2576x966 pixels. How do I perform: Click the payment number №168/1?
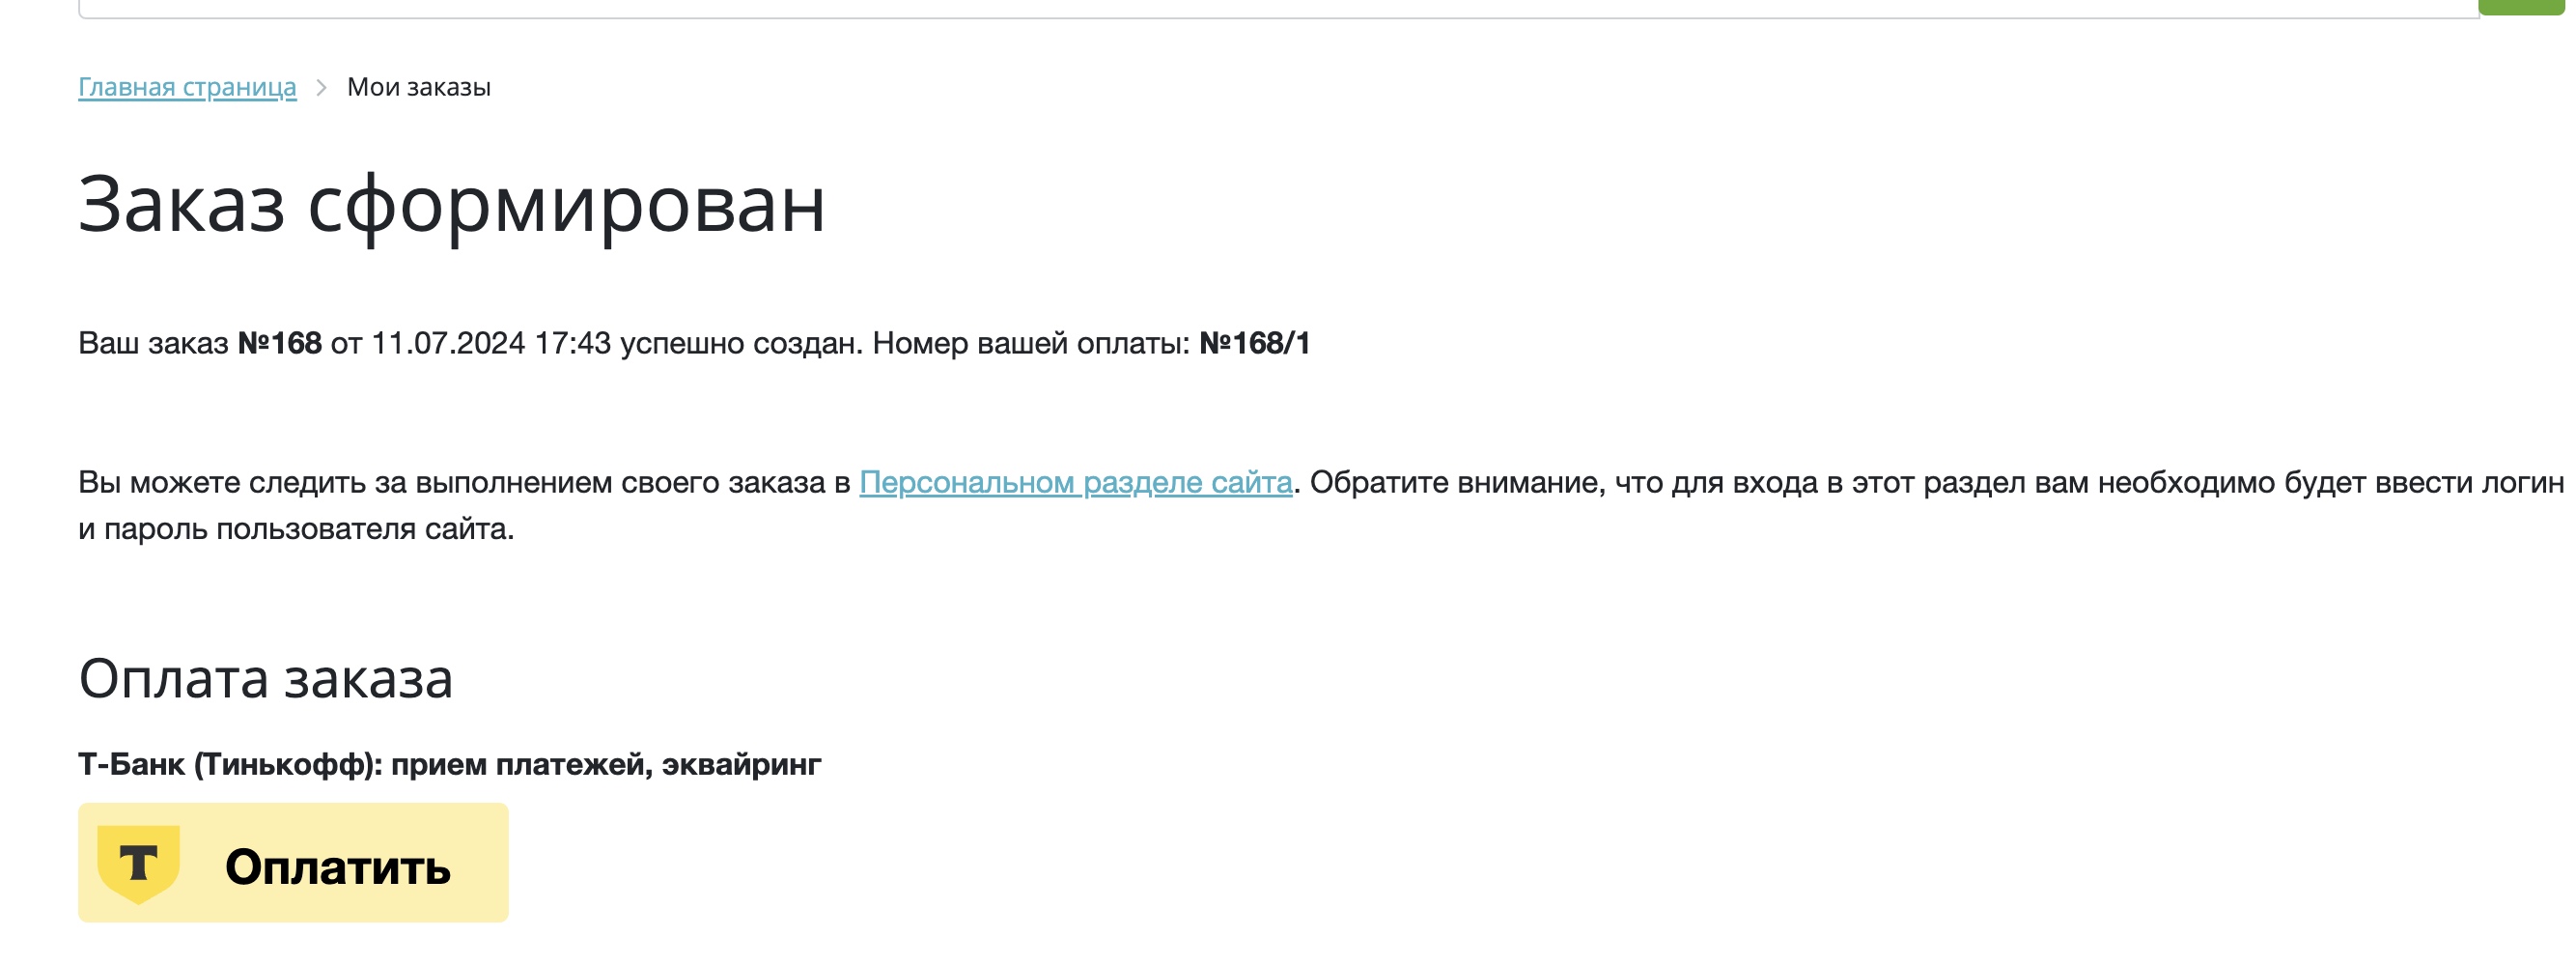point(1254,344)
